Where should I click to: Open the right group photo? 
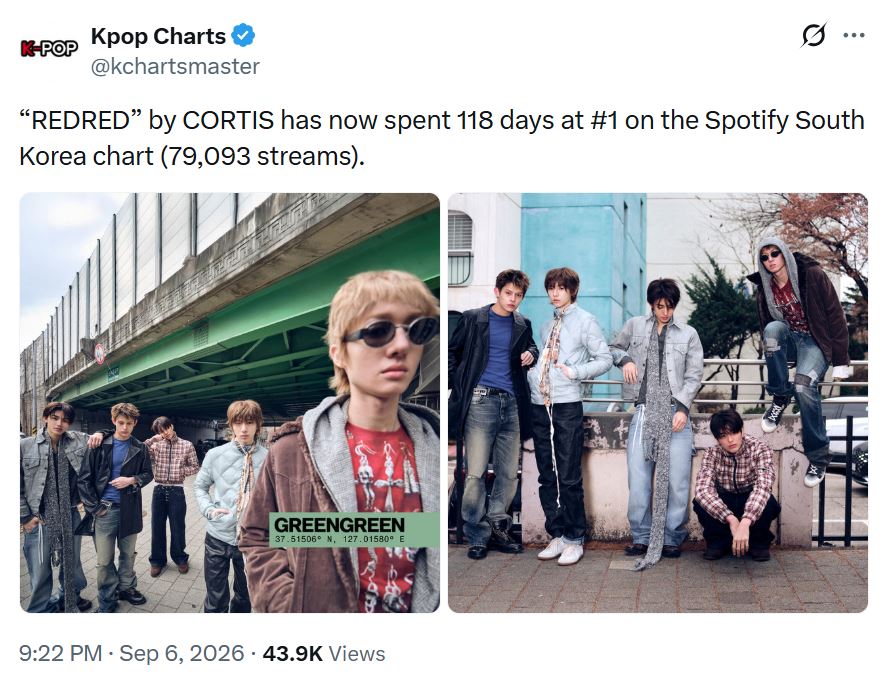pos(658,403)
